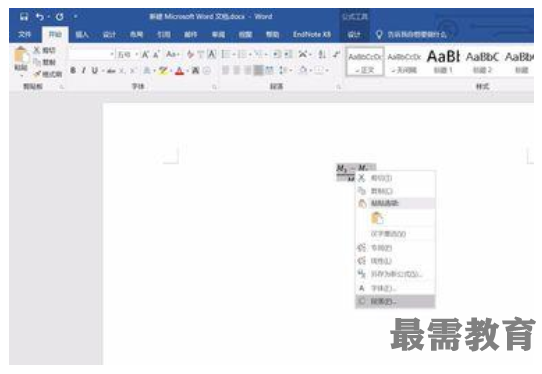The height and width of the screenshot is (374, 542).
Task: Choose Save as New Equation in the context menu
Action: tap(395, 274)
